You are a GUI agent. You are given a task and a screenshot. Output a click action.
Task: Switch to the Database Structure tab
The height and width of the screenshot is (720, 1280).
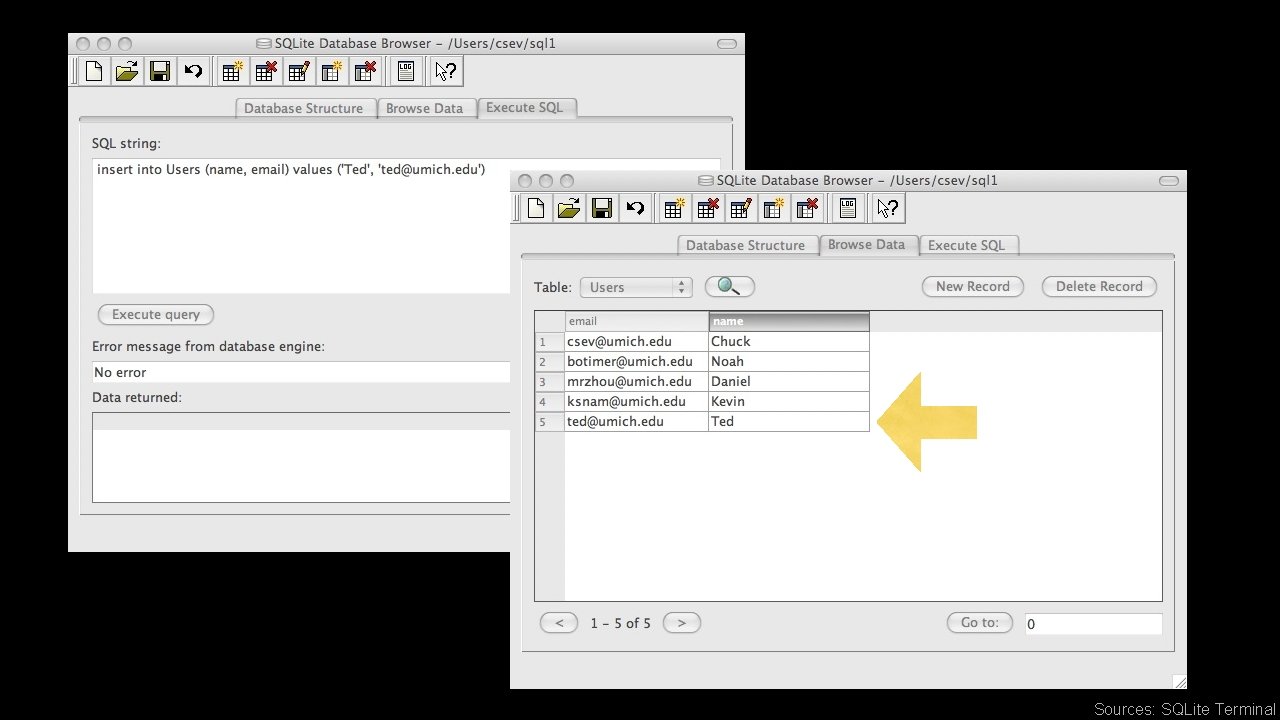(747, 245)
